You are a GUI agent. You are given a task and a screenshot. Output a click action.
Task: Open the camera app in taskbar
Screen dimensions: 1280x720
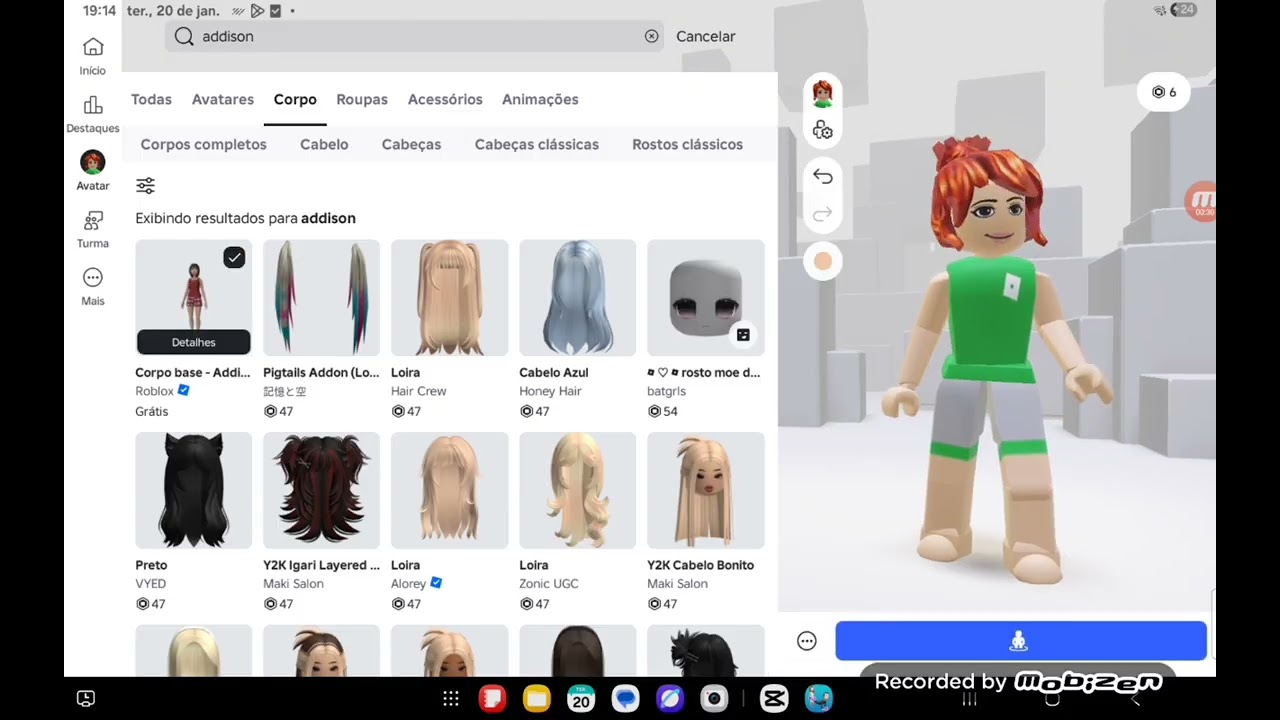714,698
